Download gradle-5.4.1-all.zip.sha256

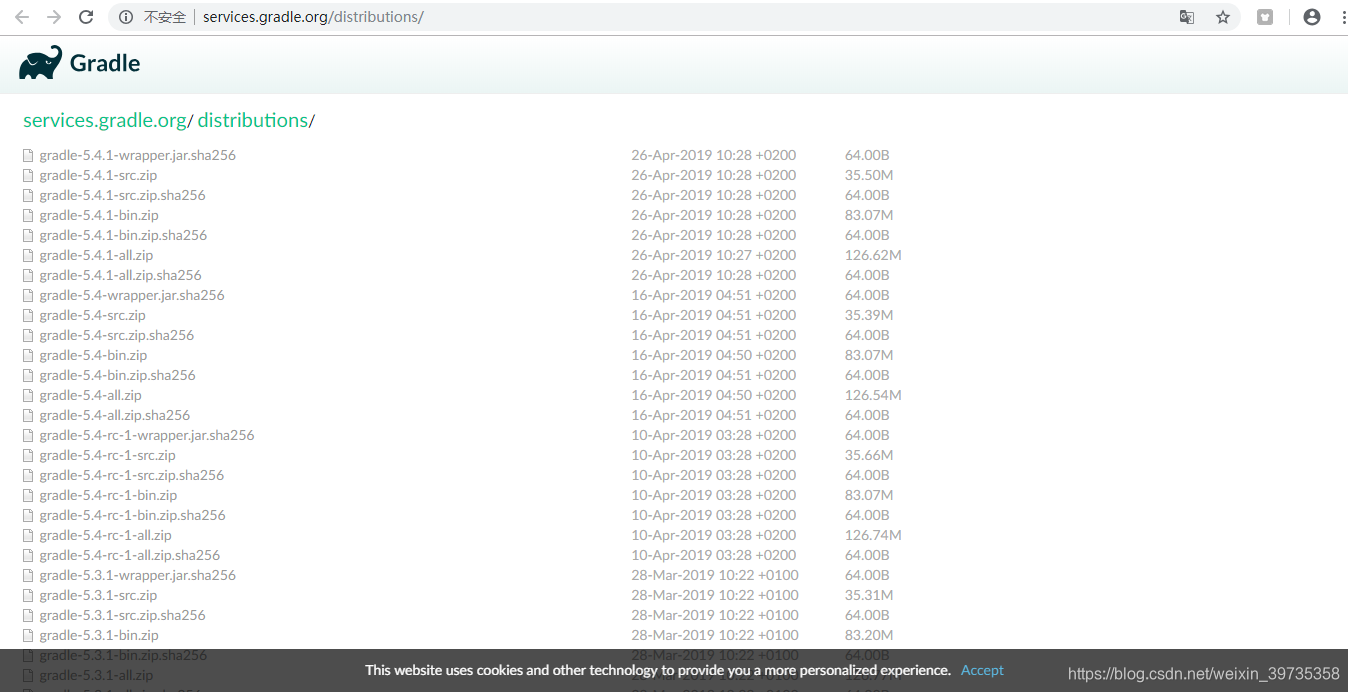pos(120,275)
